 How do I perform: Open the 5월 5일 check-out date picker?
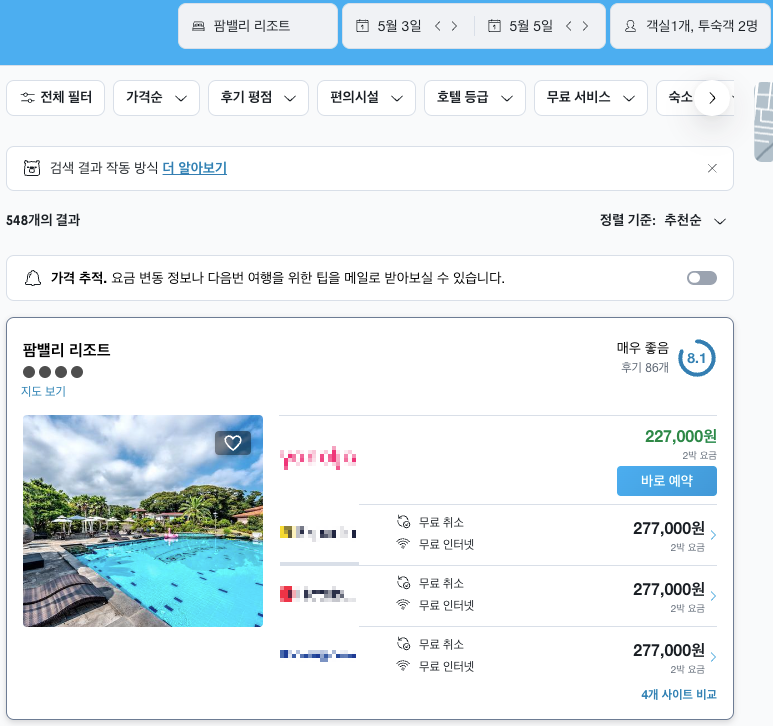pos(520,26)
